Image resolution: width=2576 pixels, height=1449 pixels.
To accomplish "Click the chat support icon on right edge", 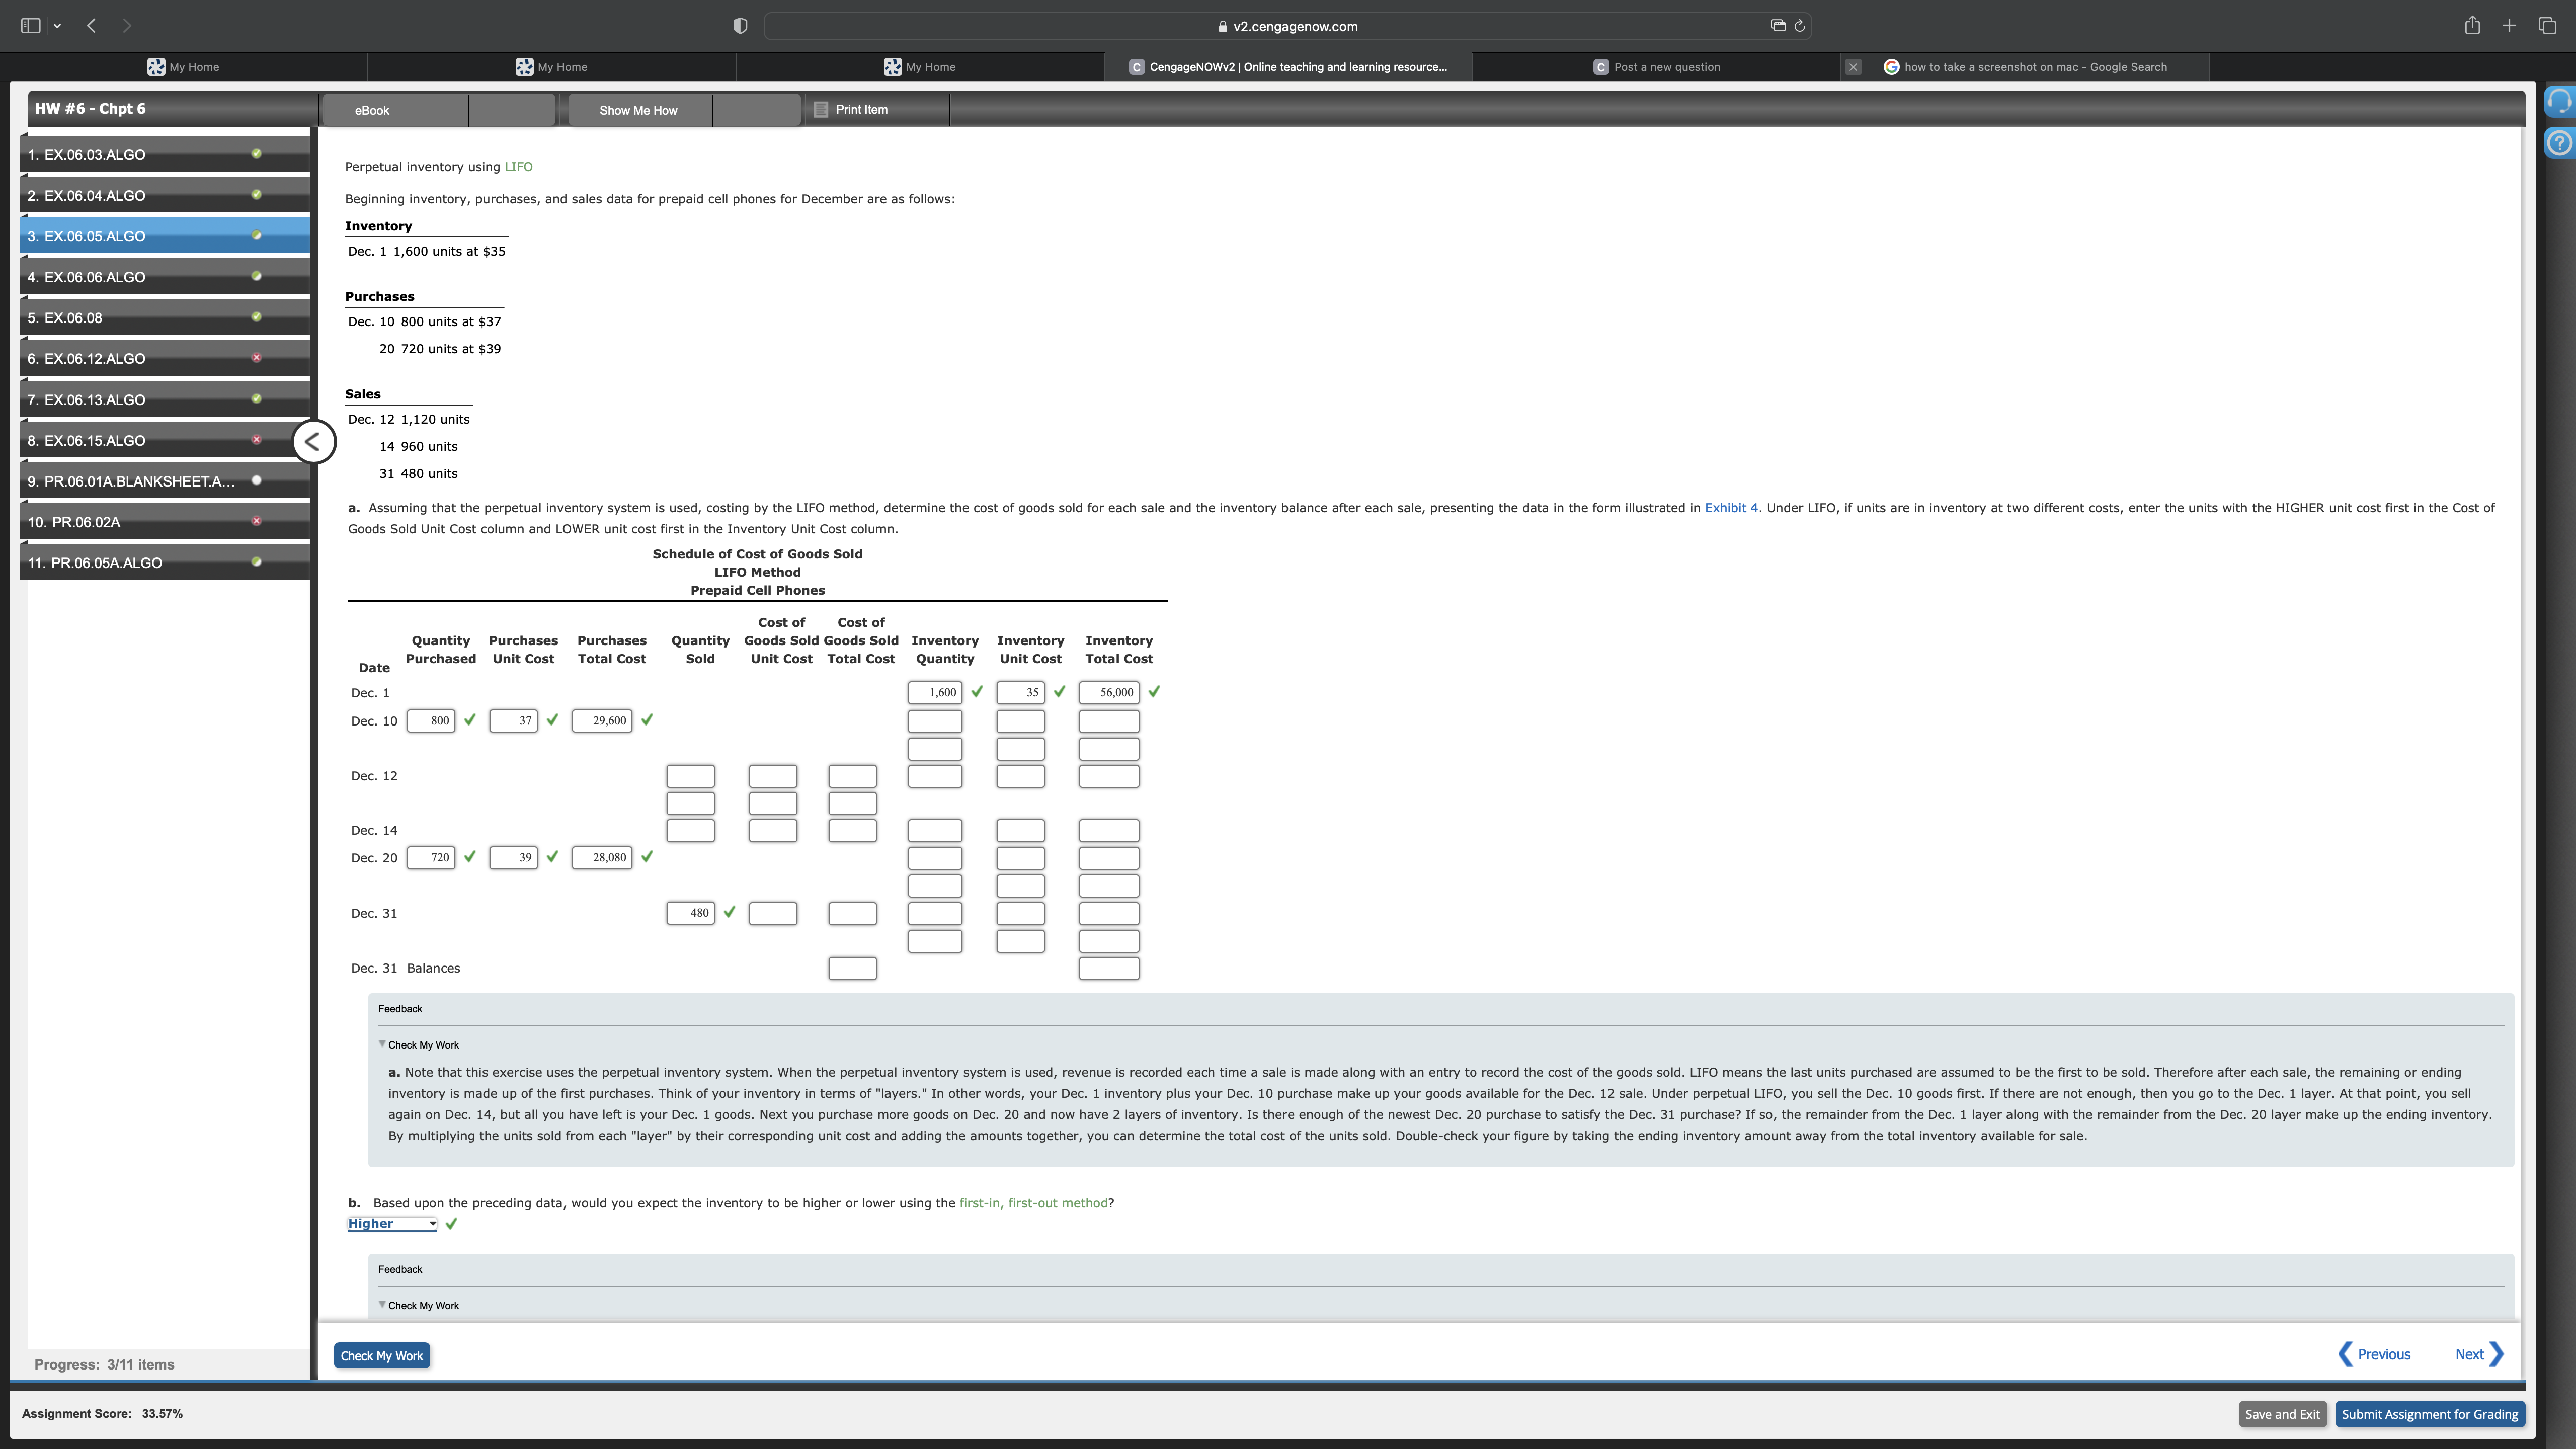I will pyautogui.click(x=2560, y=100).
